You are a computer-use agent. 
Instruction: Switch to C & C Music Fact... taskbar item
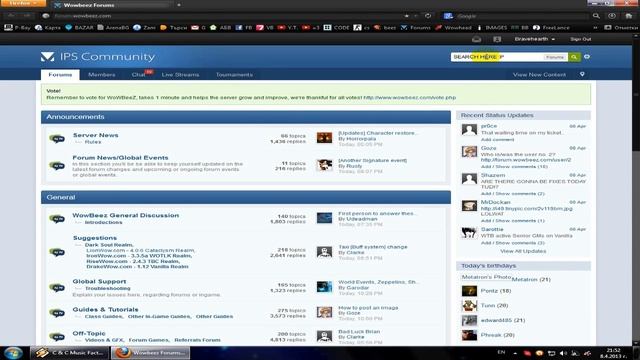pos(70,353)
